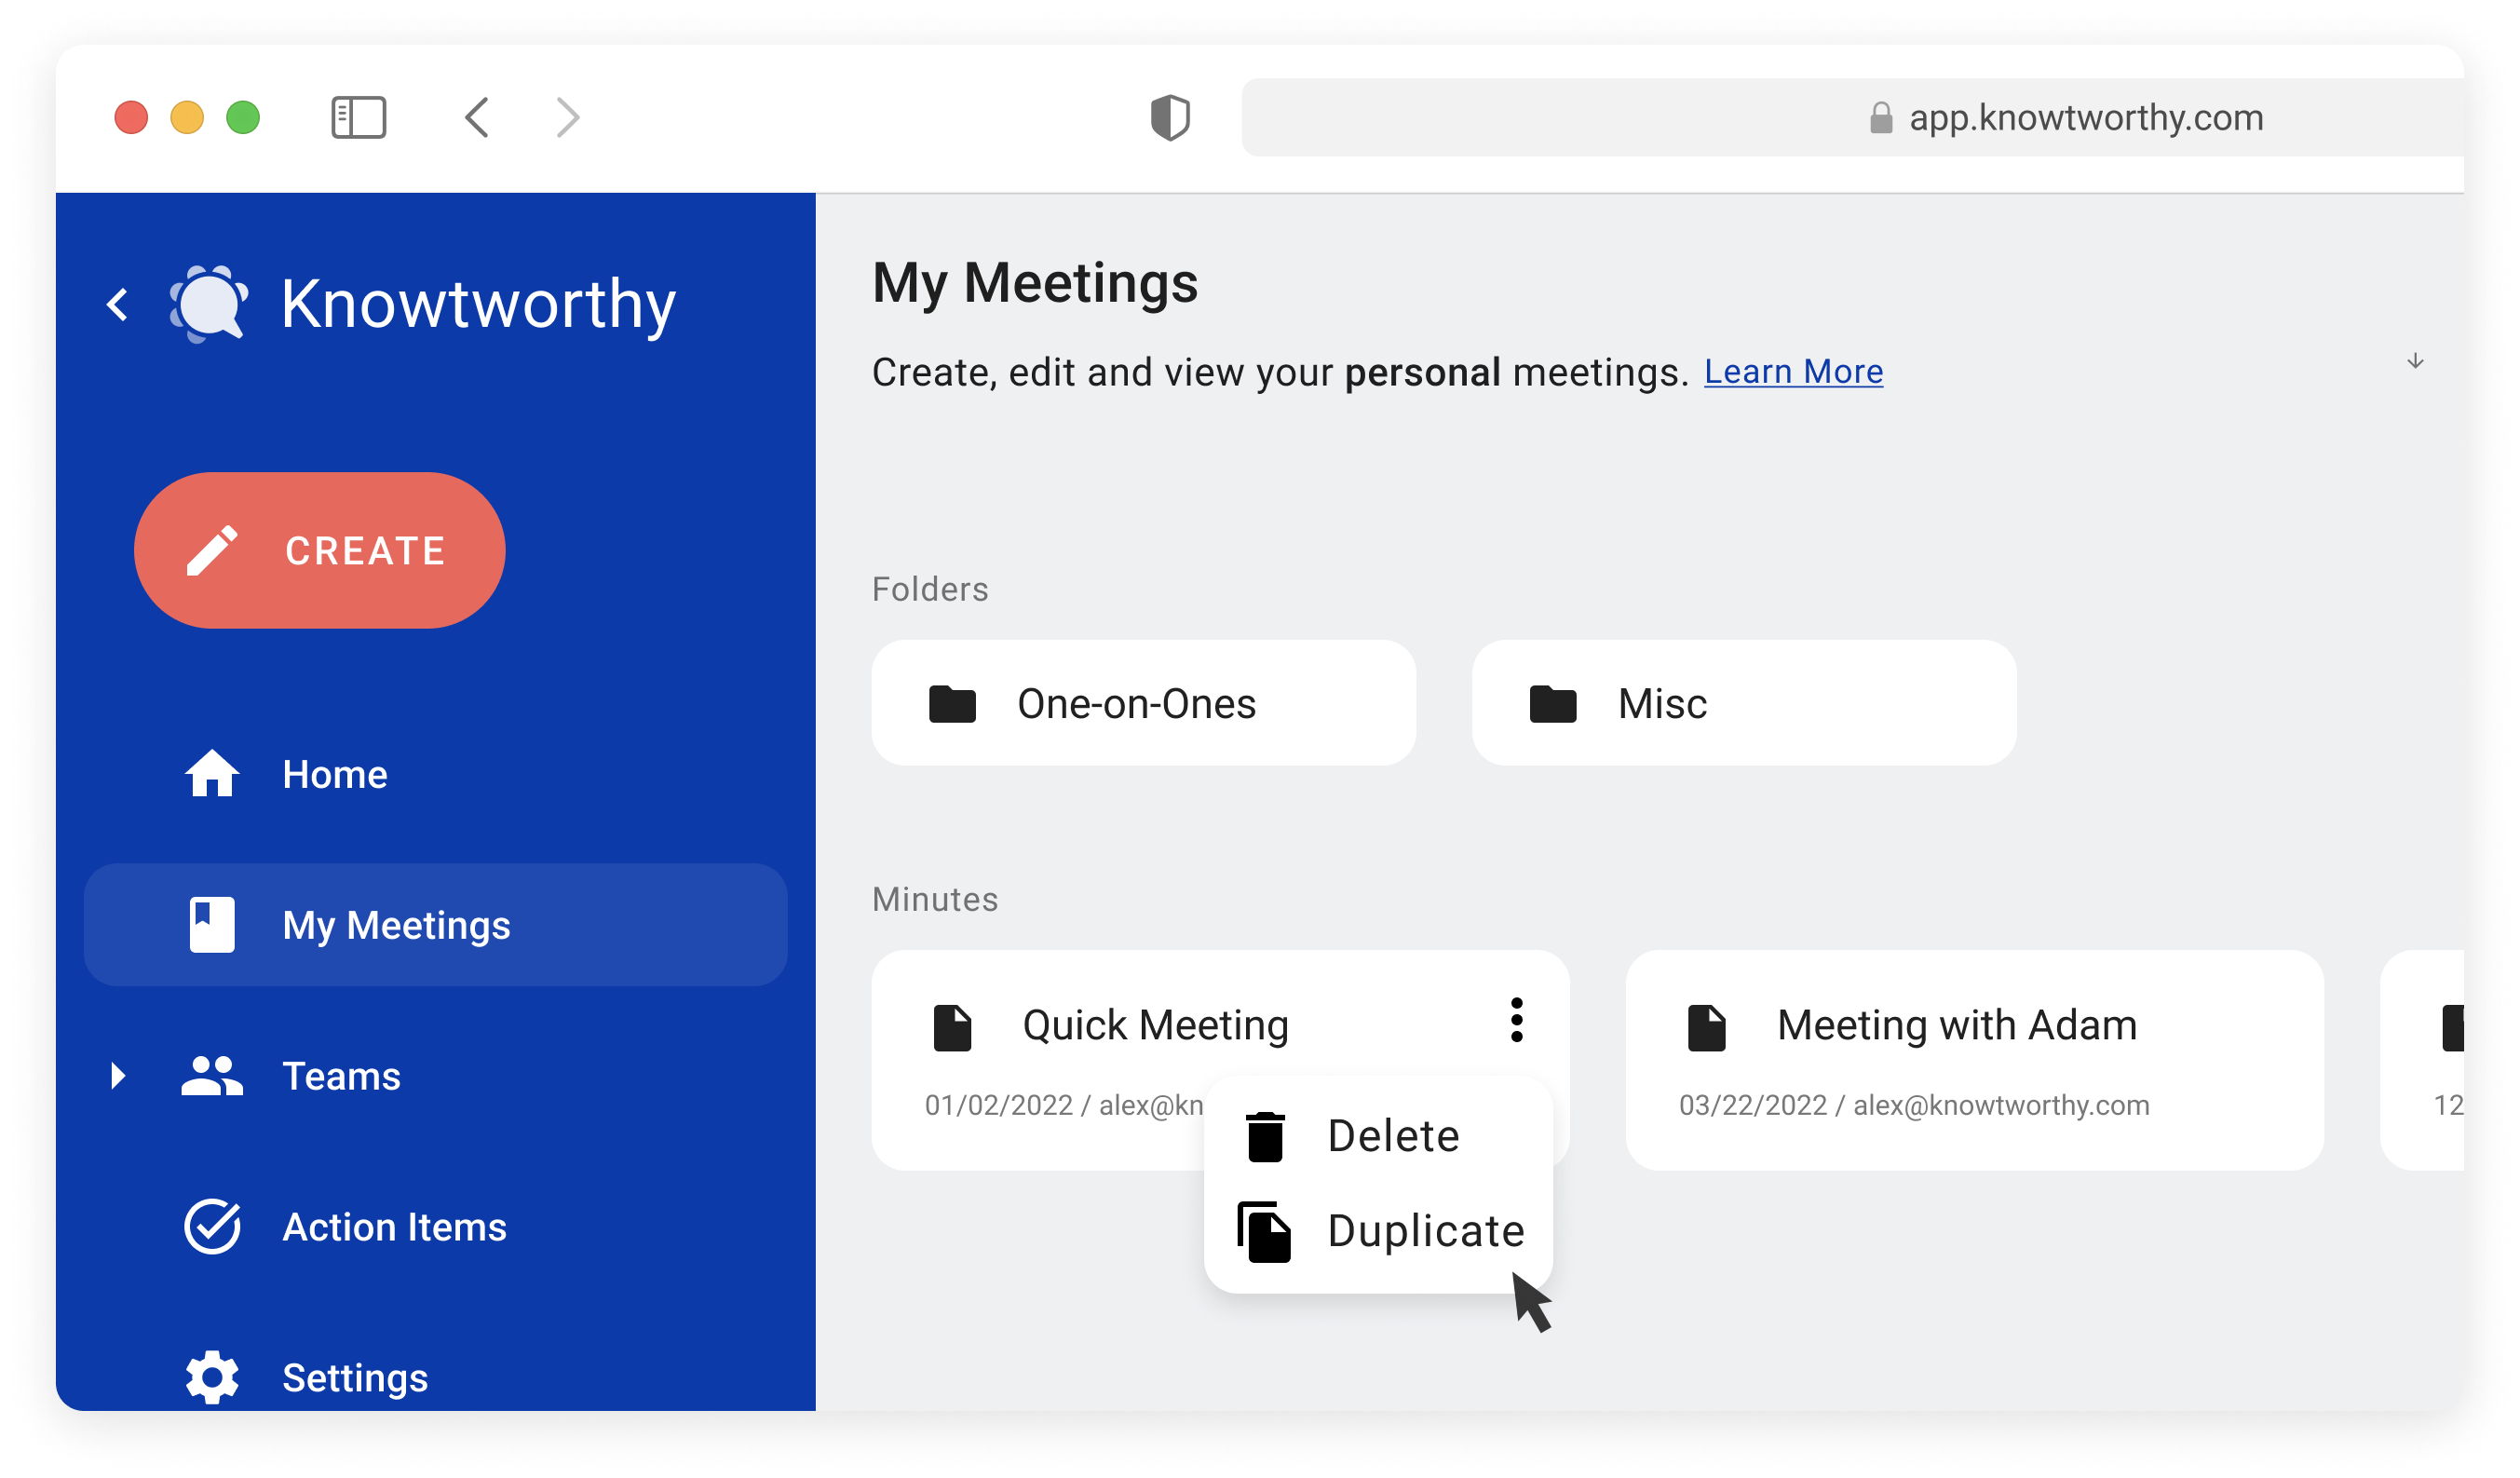
Task: Click the My Meetings bookmark icon
Action: 212,925
